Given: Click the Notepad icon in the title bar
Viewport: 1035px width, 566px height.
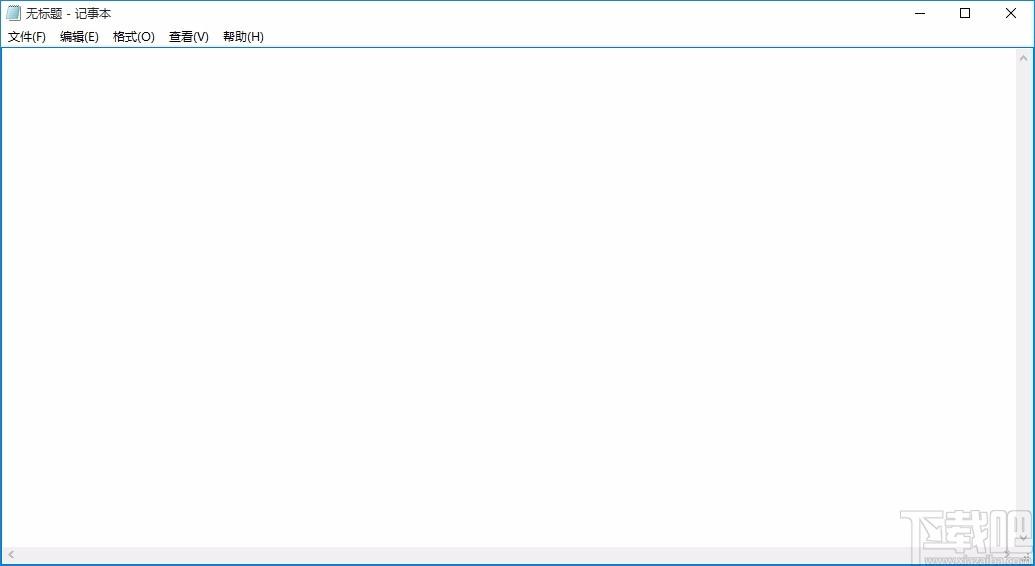Looking at the screenshot, I should pyautogui.click(x=13, y=13).
